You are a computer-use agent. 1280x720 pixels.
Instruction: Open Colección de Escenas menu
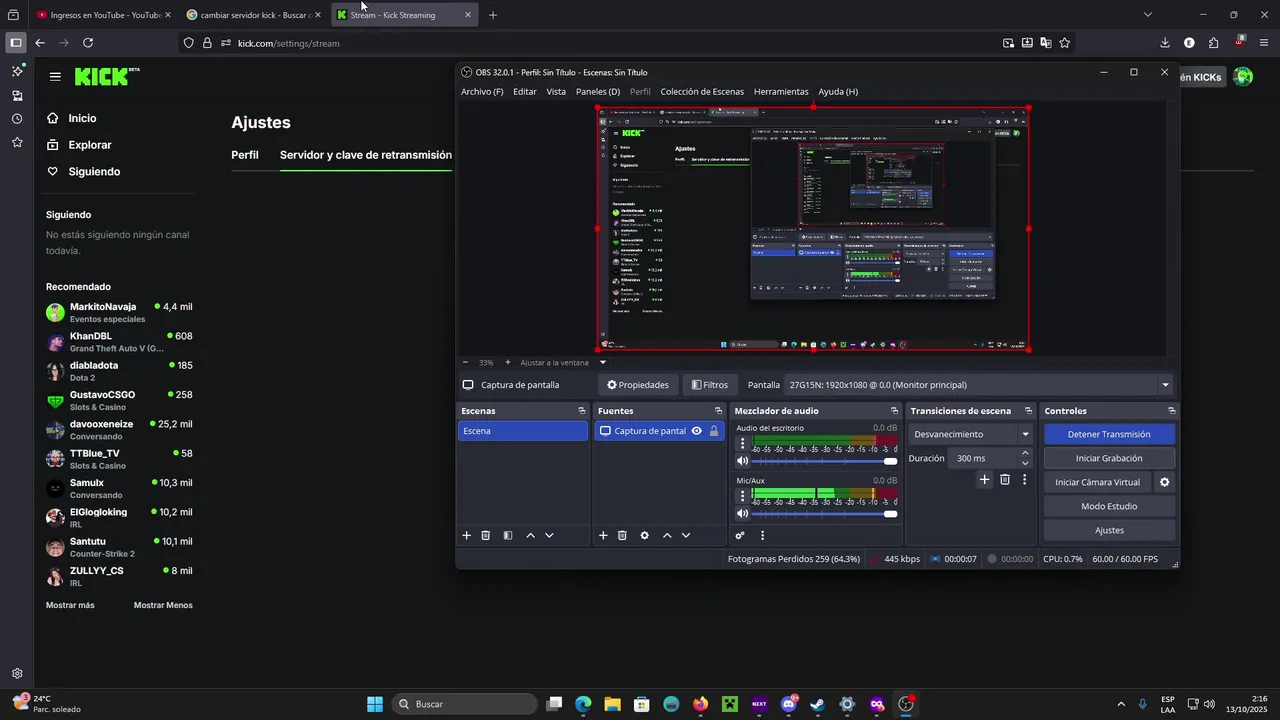tap(702, 92)
